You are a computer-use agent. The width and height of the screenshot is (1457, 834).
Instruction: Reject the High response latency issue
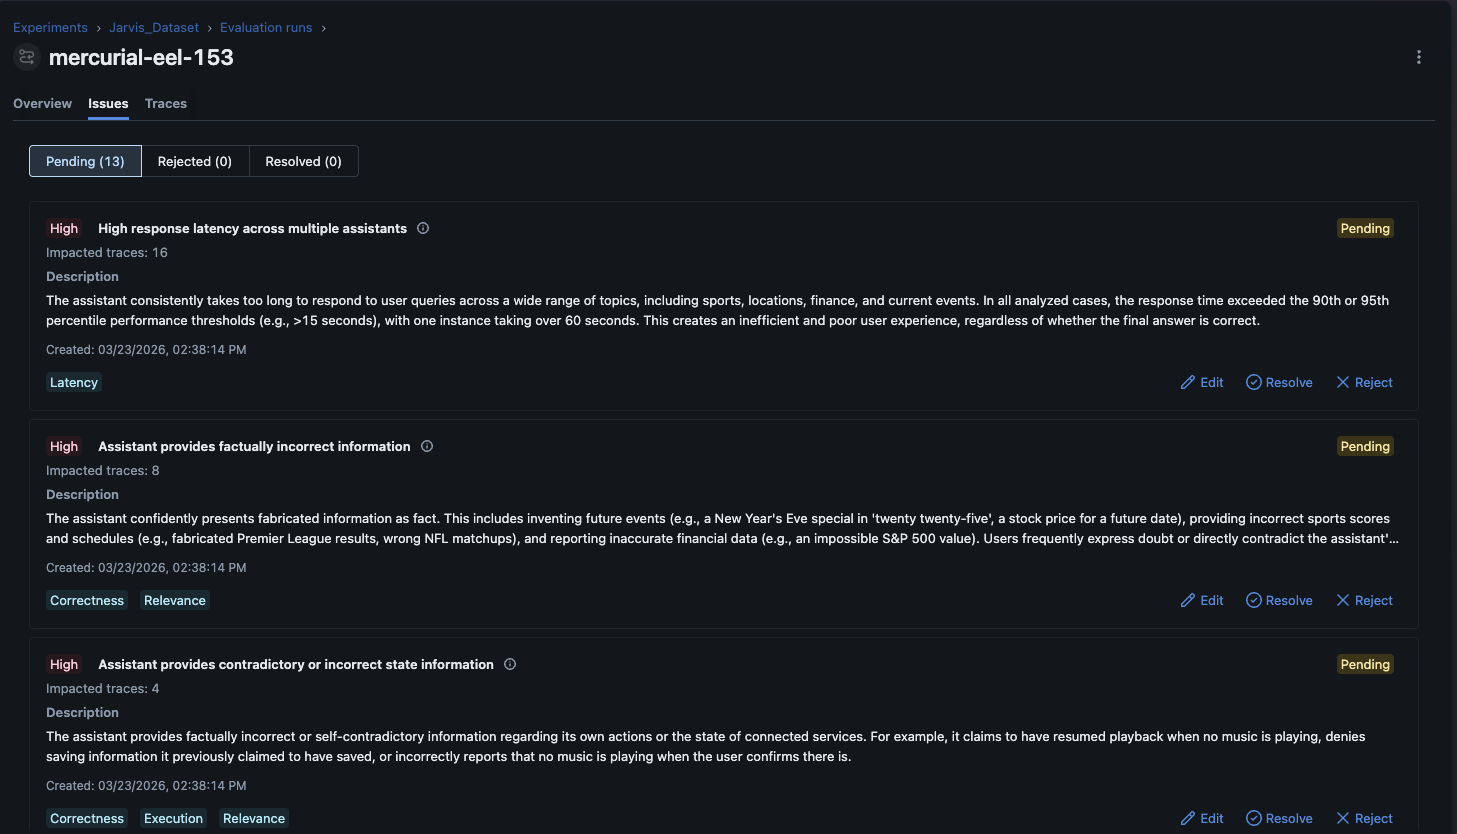(1364, 382)
